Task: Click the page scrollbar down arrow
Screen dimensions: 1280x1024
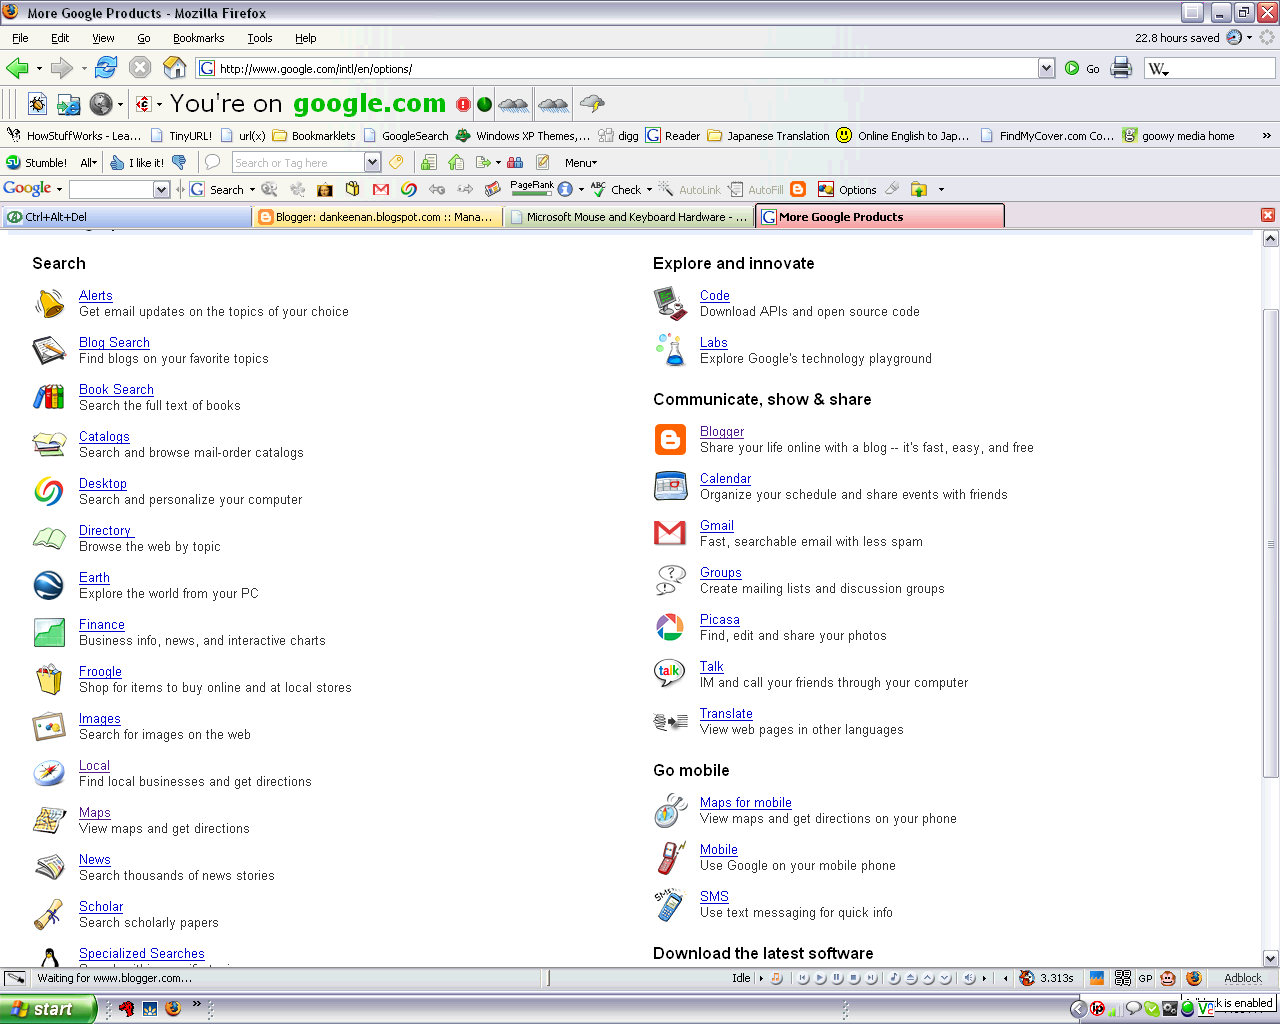Action: click(1271, 958)
